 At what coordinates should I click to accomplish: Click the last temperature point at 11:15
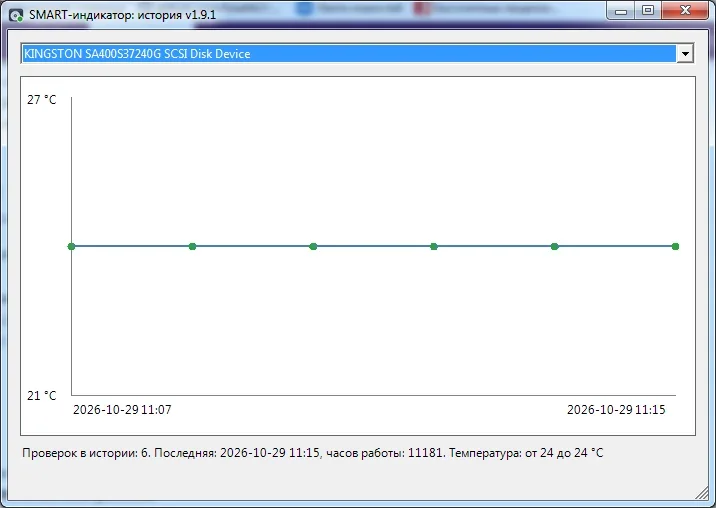click(675, 247)
